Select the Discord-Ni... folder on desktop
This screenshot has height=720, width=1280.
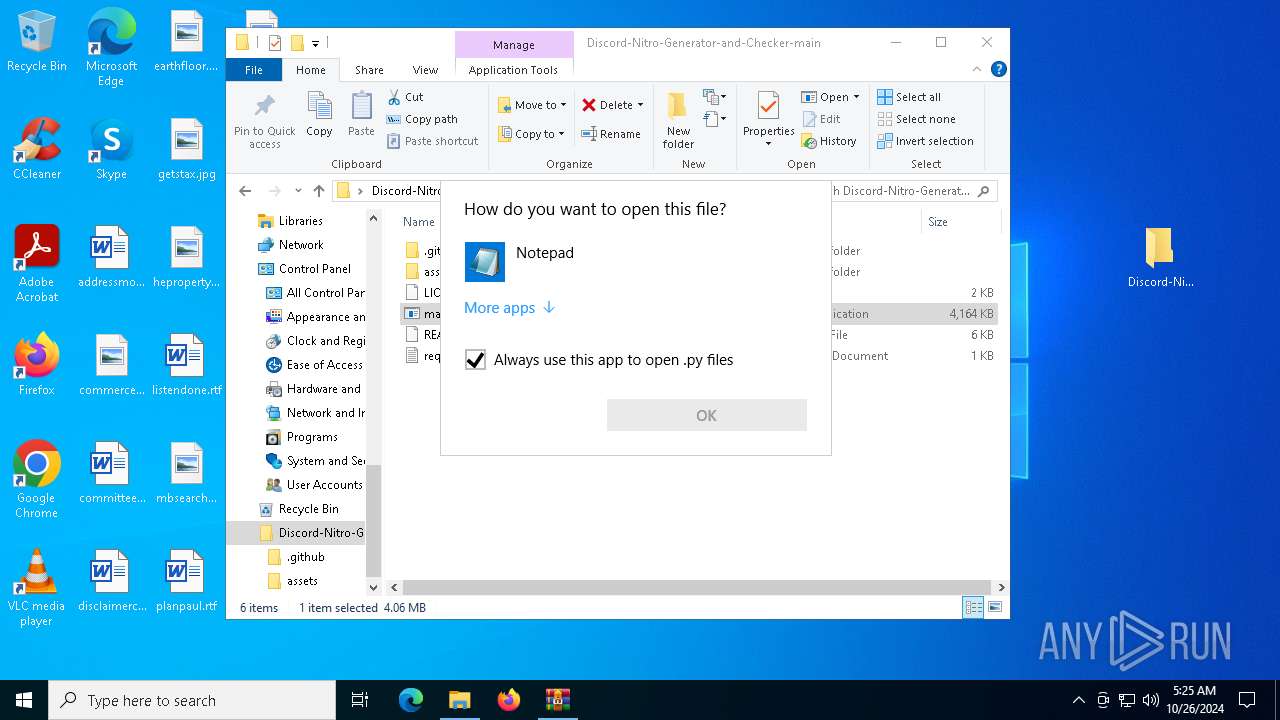[x=1160, y=258]
